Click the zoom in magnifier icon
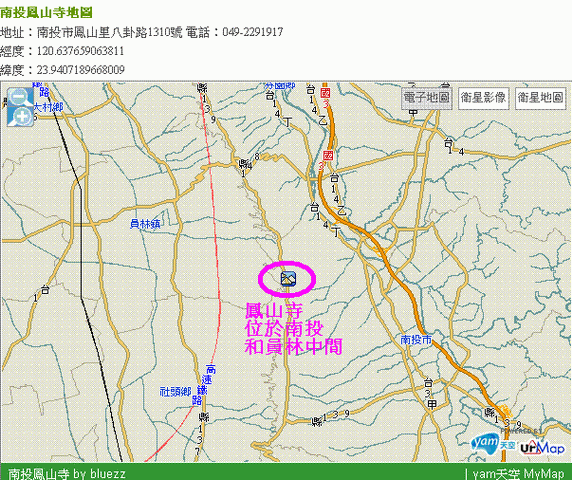This screenshot has height=480, width=572. (x=21, y=117)
